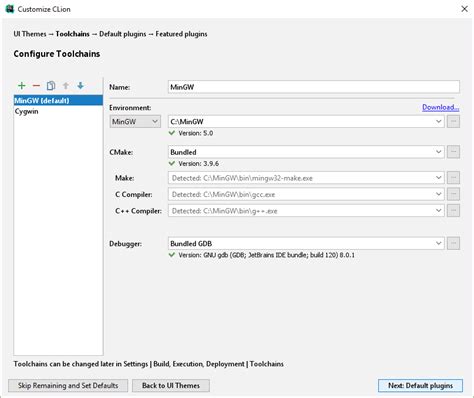Click the green check next to Version: 3.9.6
This screenshot has height=398, width=474.
point(172,163)
